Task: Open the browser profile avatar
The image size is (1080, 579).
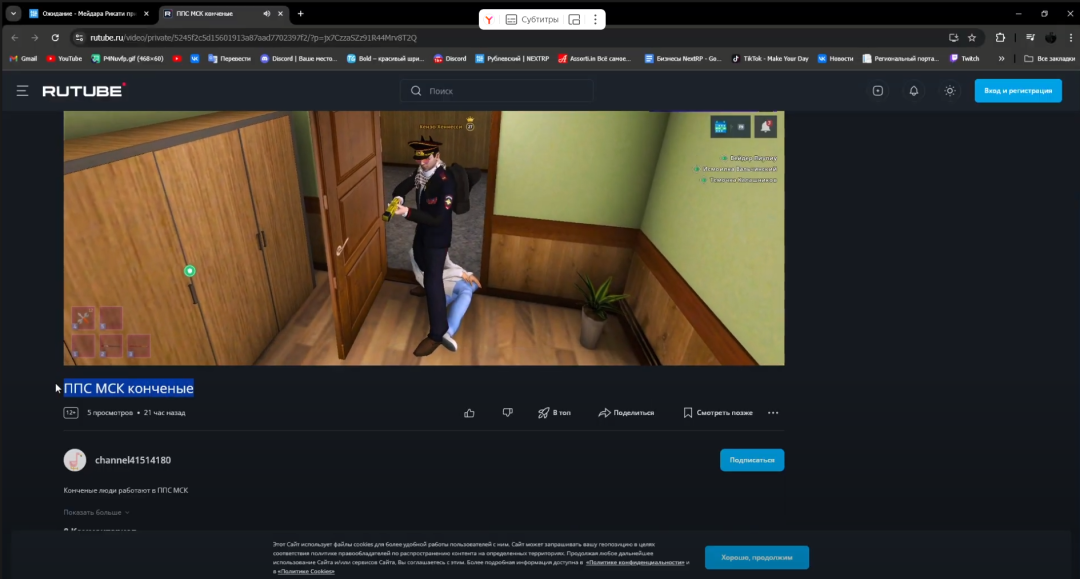Action: 1050,38
